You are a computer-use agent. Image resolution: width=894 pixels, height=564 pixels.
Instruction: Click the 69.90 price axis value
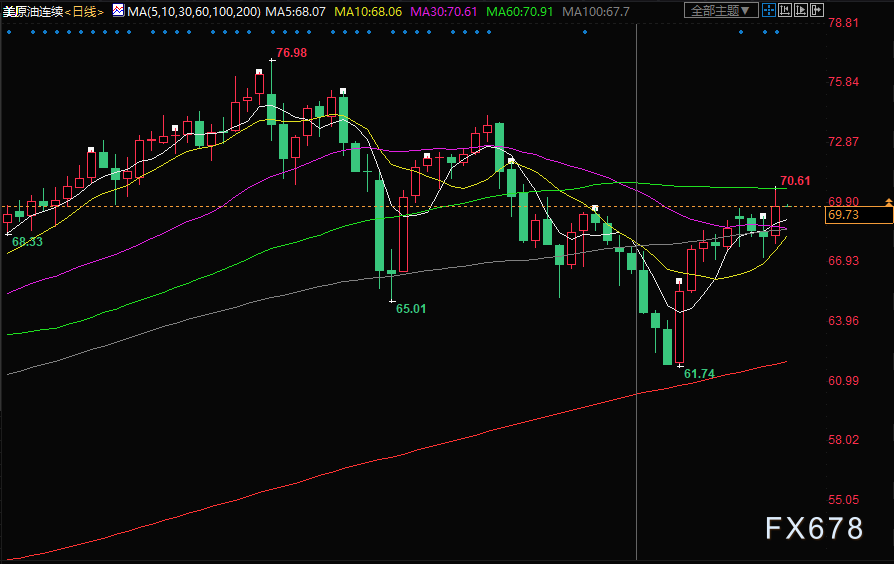(843, 201)
